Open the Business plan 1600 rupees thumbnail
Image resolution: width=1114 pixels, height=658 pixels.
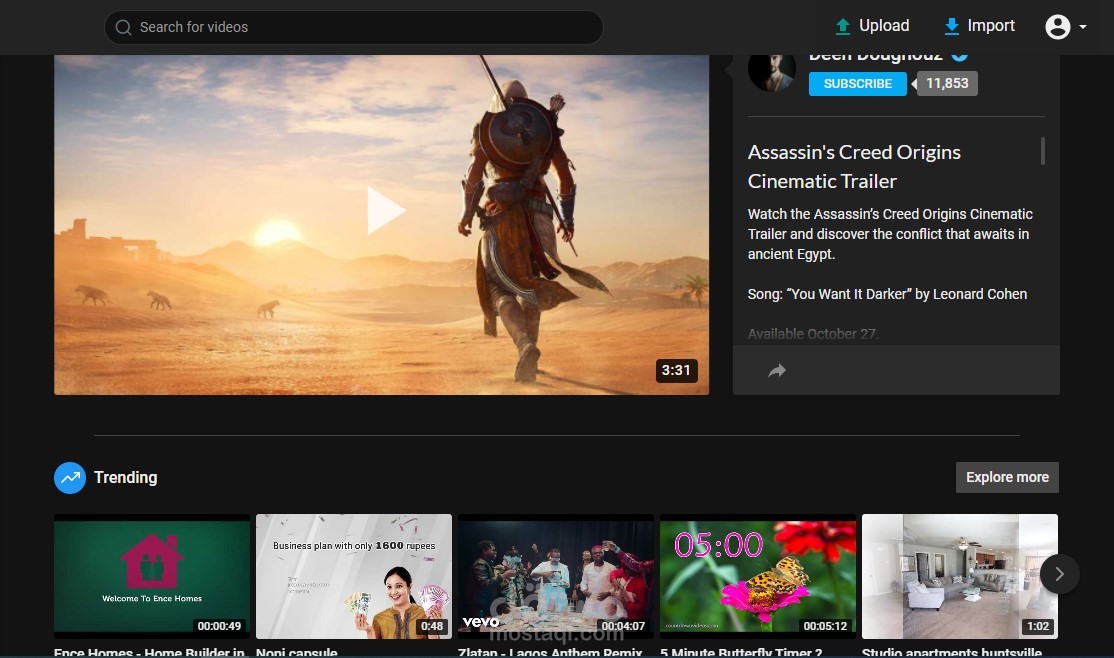(x=354, y=576)
